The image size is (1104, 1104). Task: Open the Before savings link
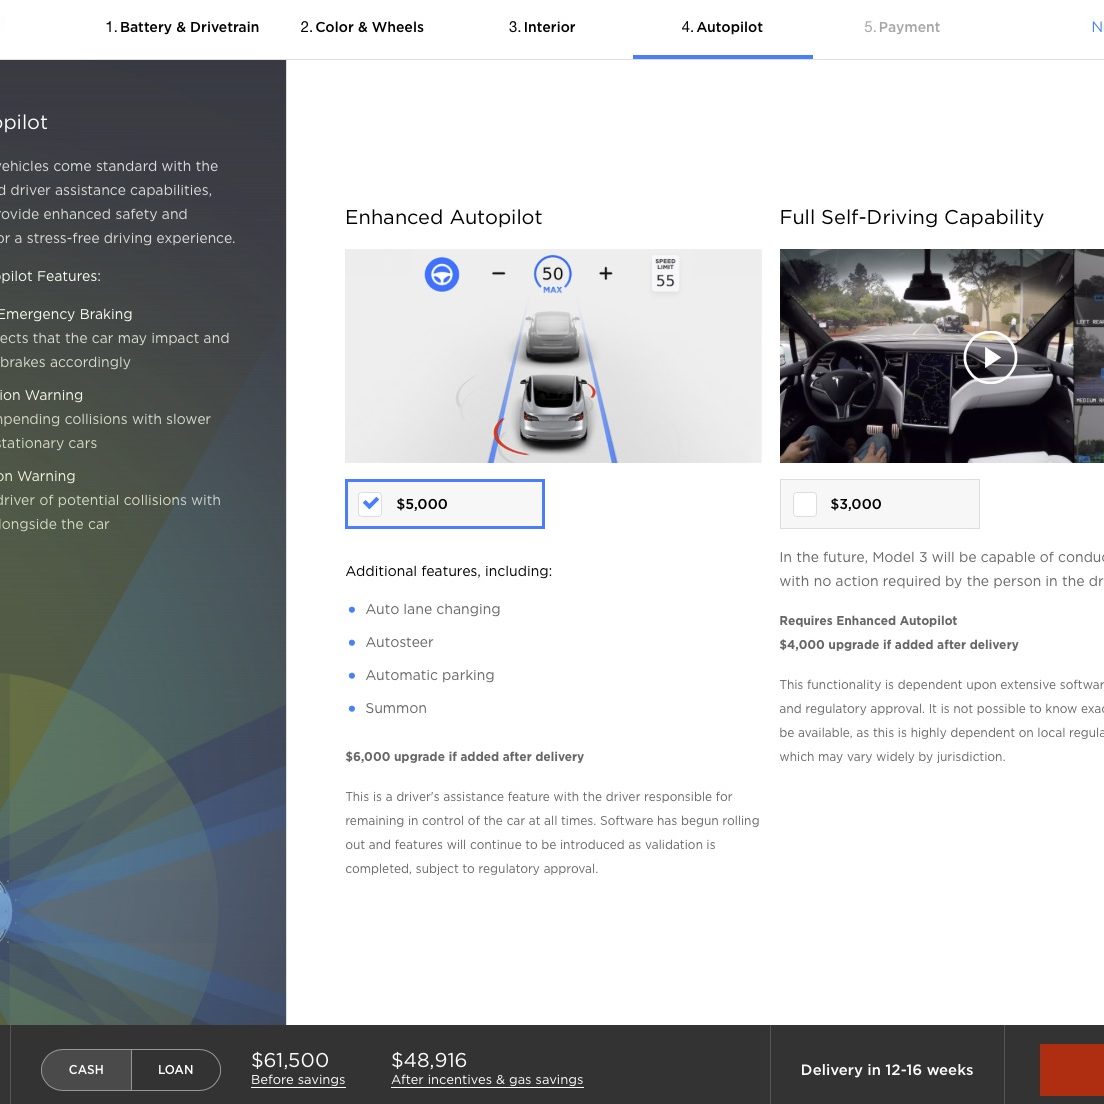click(298, 1080)
